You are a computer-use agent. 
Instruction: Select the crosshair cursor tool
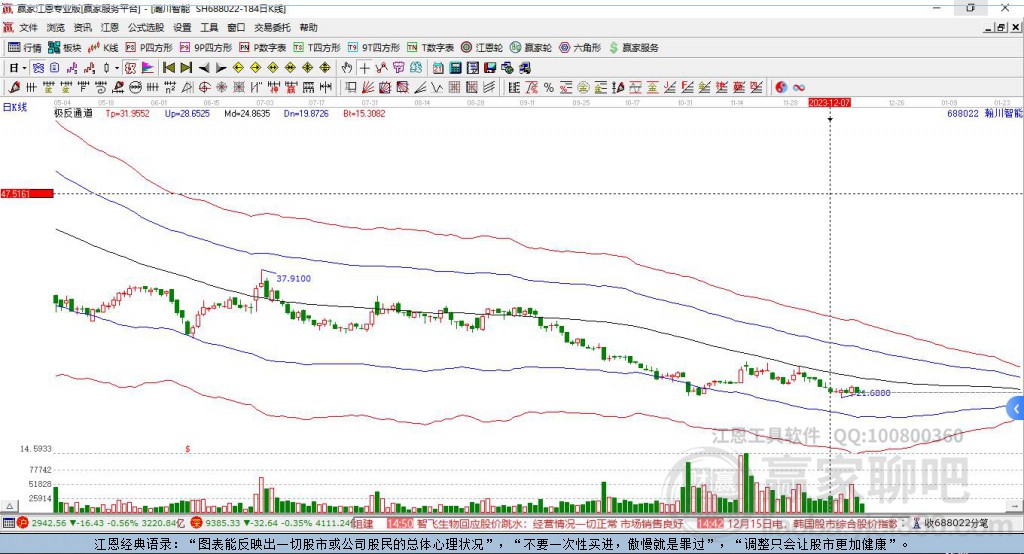pyautogui.click(x=365, y=68)
